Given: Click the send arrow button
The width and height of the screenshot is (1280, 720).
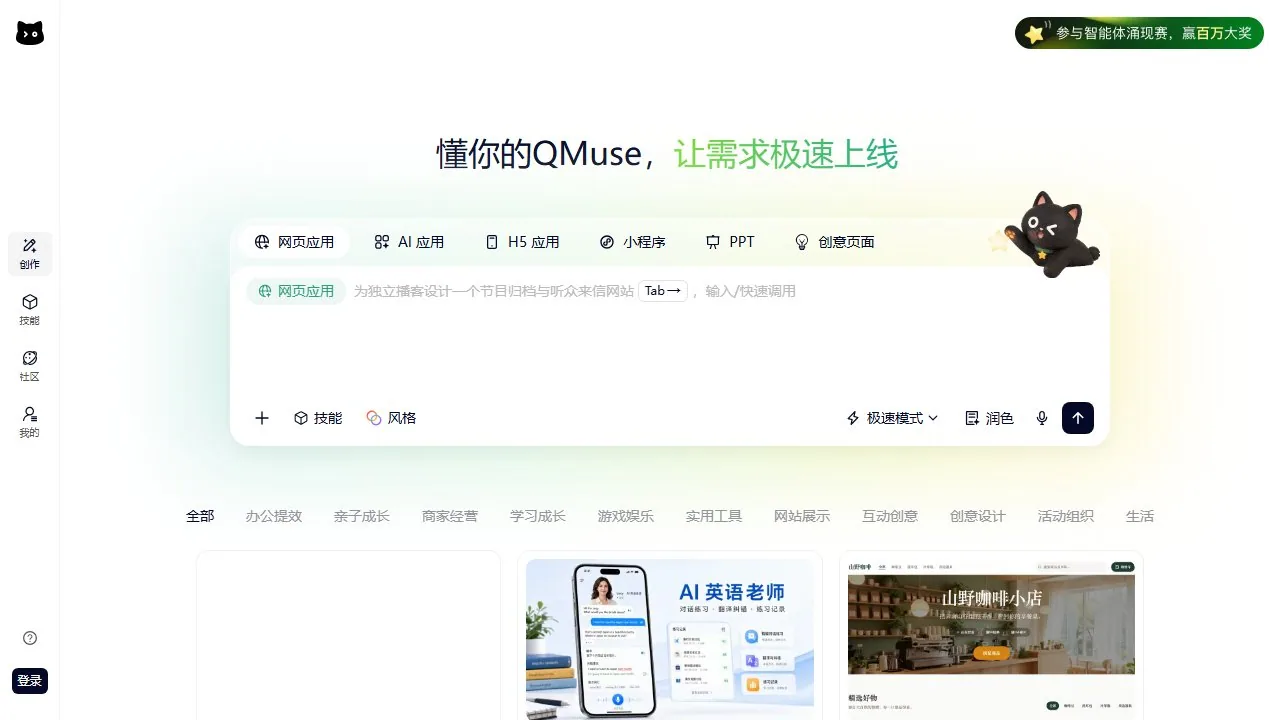Looking at the screenshot, I should coord(1078,418).
